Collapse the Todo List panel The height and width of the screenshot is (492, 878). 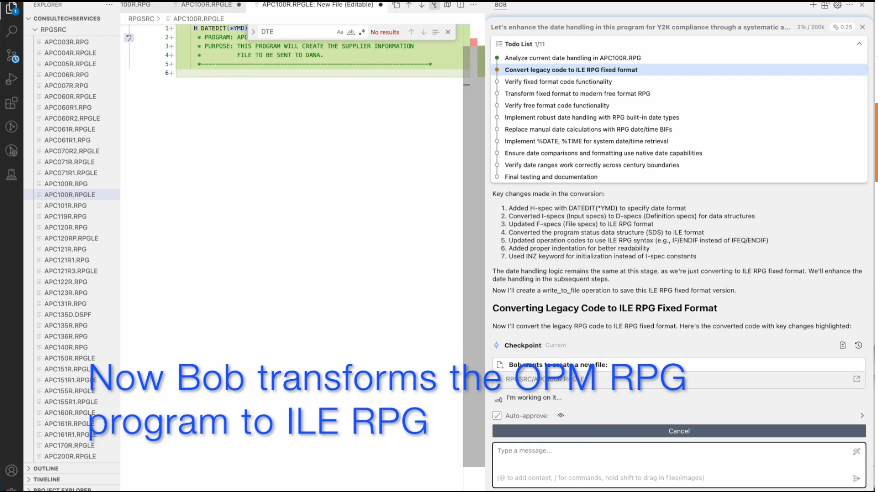pyautogui.click(x=859, y=44)
